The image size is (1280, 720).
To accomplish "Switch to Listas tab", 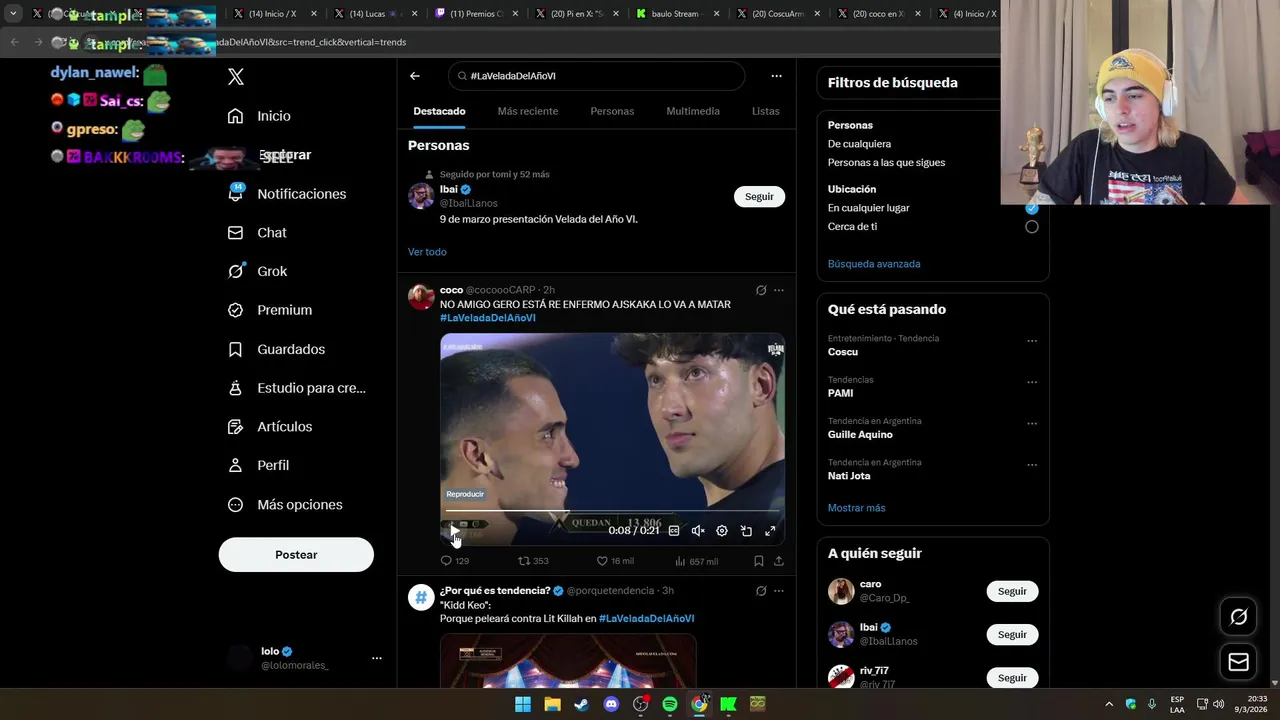I will coord(766,111).
